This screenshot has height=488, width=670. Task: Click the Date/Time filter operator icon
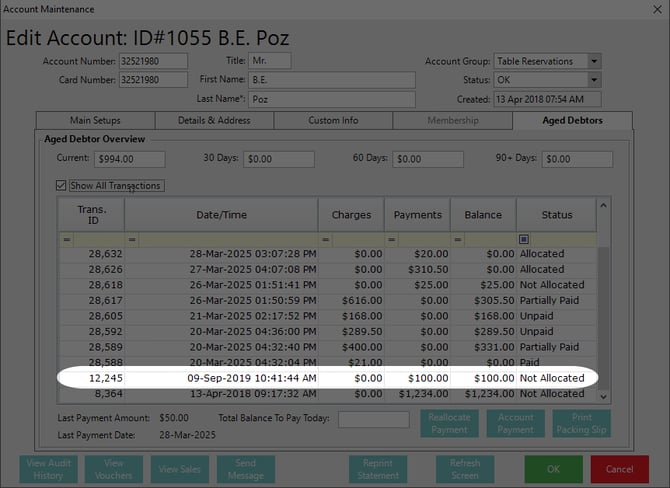pos(132,240)
